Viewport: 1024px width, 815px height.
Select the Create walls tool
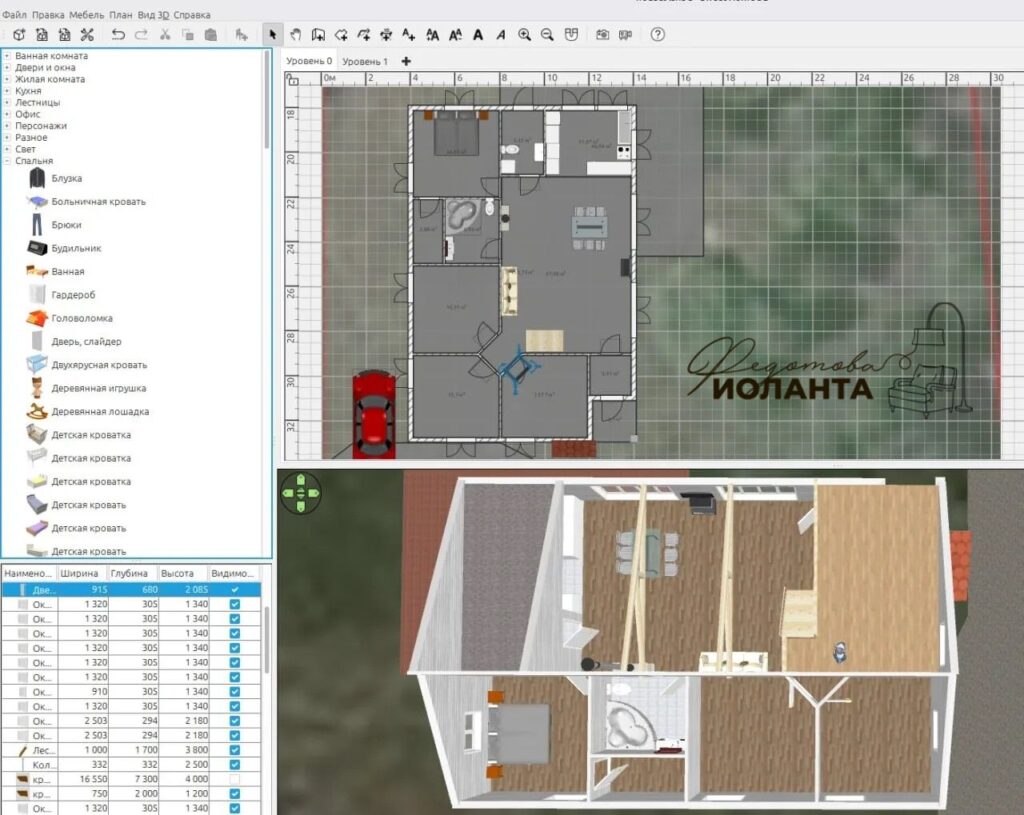pos(318,35)
